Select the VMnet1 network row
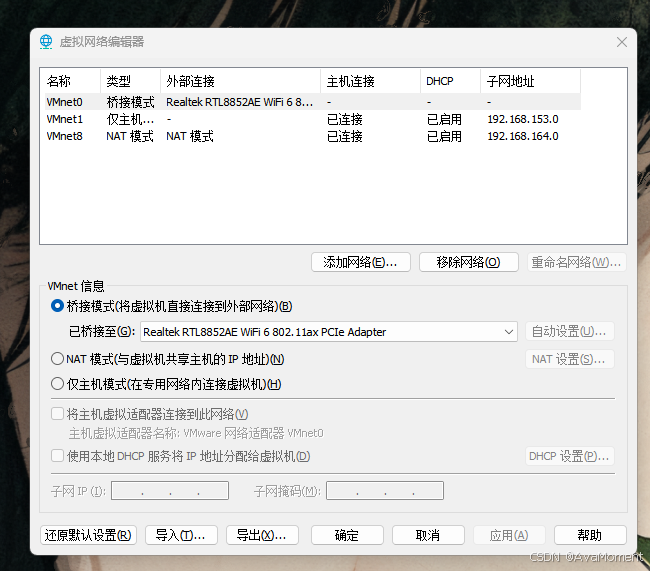This screenshot has width=650, height=571. [311, 119]
